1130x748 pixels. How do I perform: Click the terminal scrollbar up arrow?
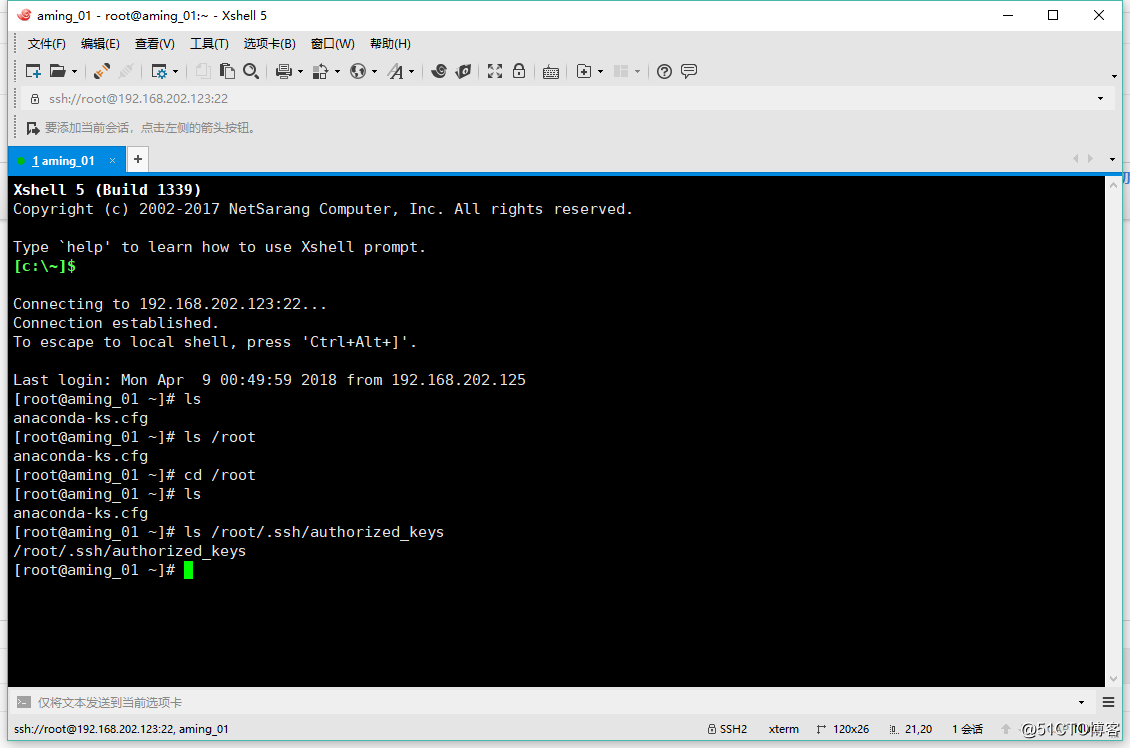1113,184
